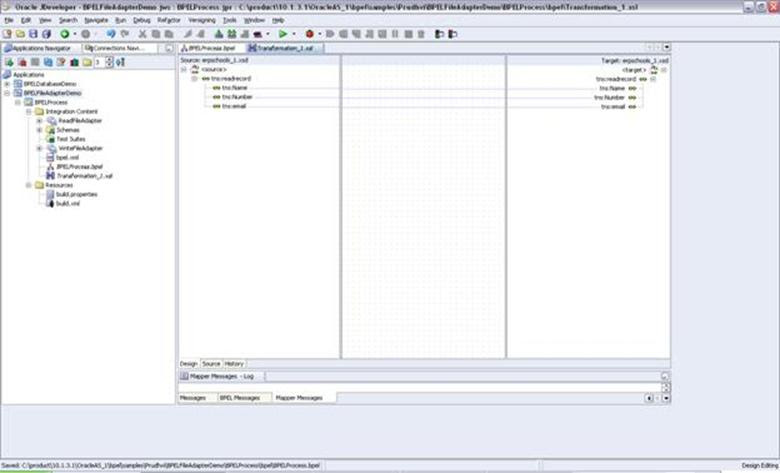
Task: Open the Refactor menu
Action: [169, 20]
